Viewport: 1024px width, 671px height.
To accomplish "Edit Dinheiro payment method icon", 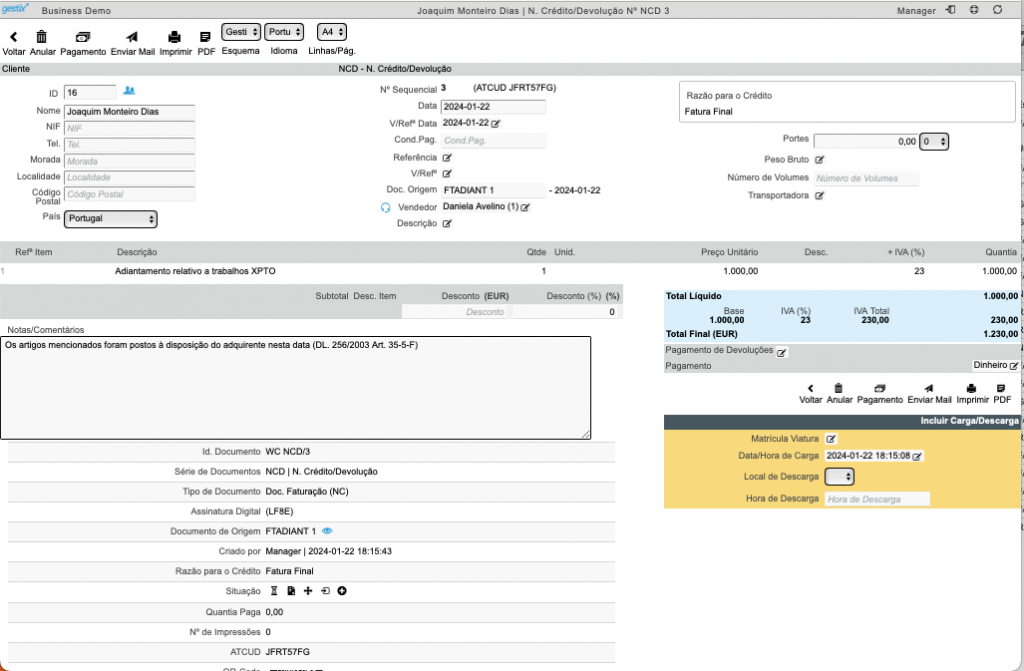I will tap(1014, 366).
